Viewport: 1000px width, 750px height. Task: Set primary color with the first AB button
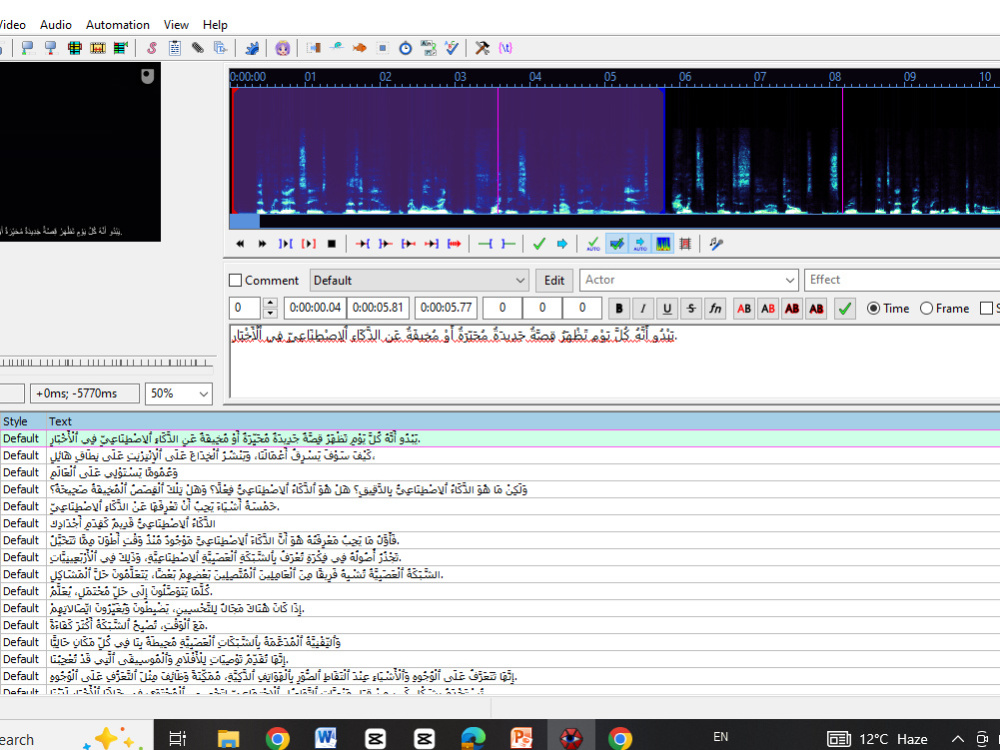(744, 309)
